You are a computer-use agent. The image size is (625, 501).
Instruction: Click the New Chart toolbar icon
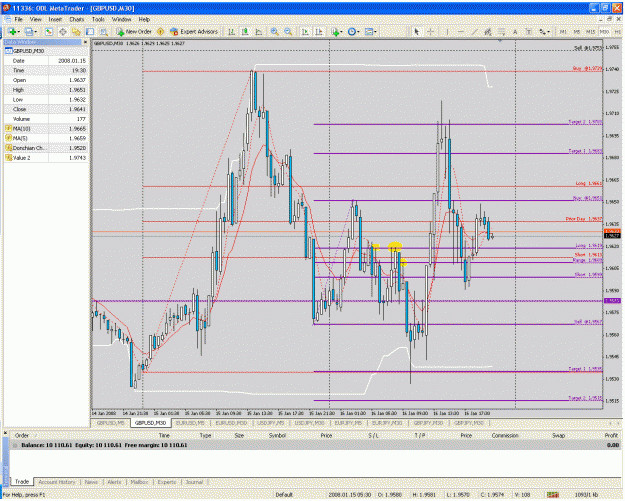11,31
